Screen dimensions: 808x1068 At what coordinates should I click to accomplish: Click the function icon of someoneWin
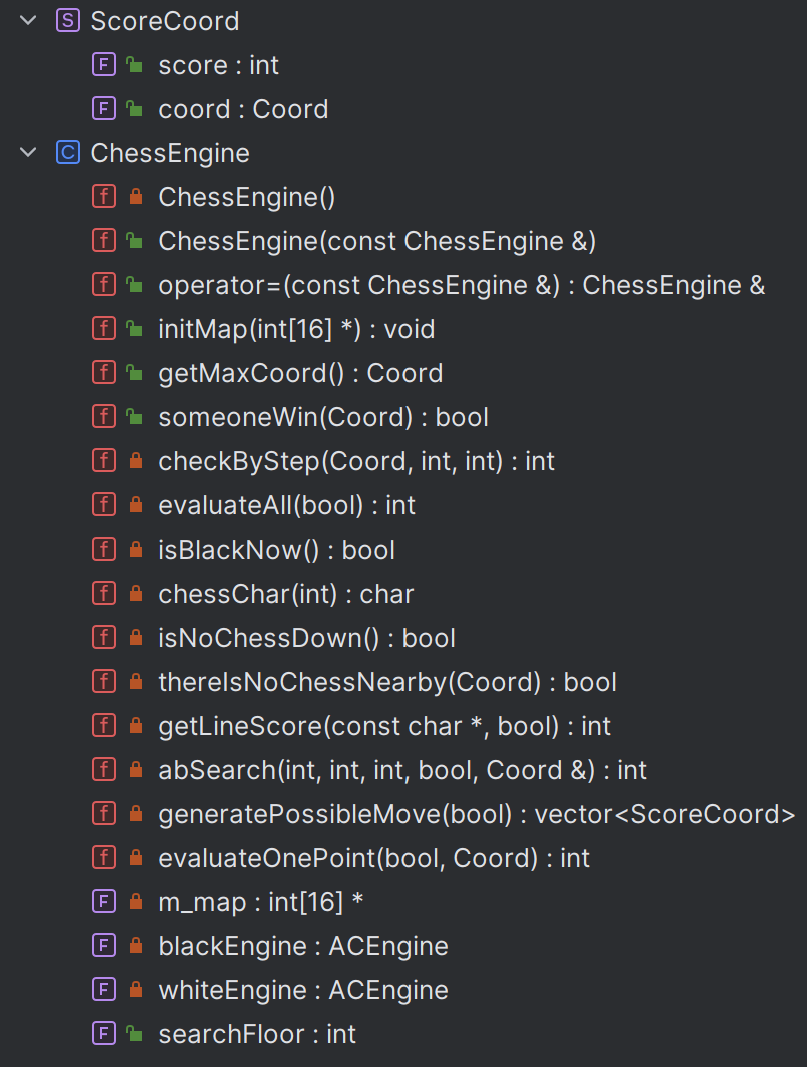pyautogui.click(x=104, y=417)
